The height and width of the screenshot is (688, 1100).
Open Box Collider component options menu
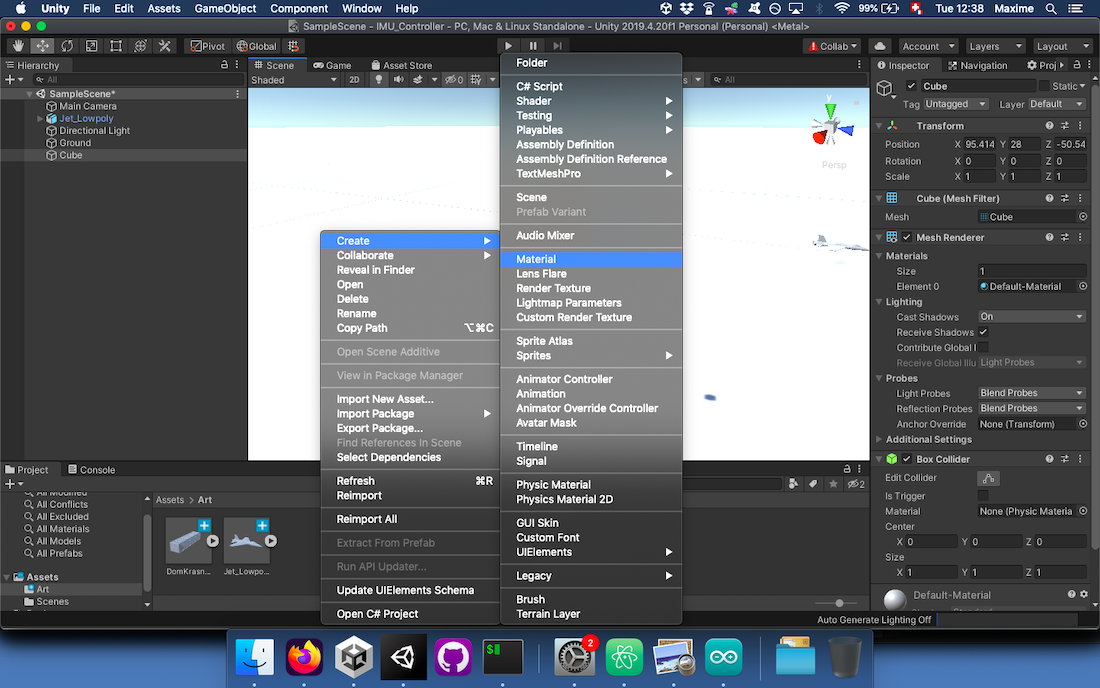tap(1080, 459)
